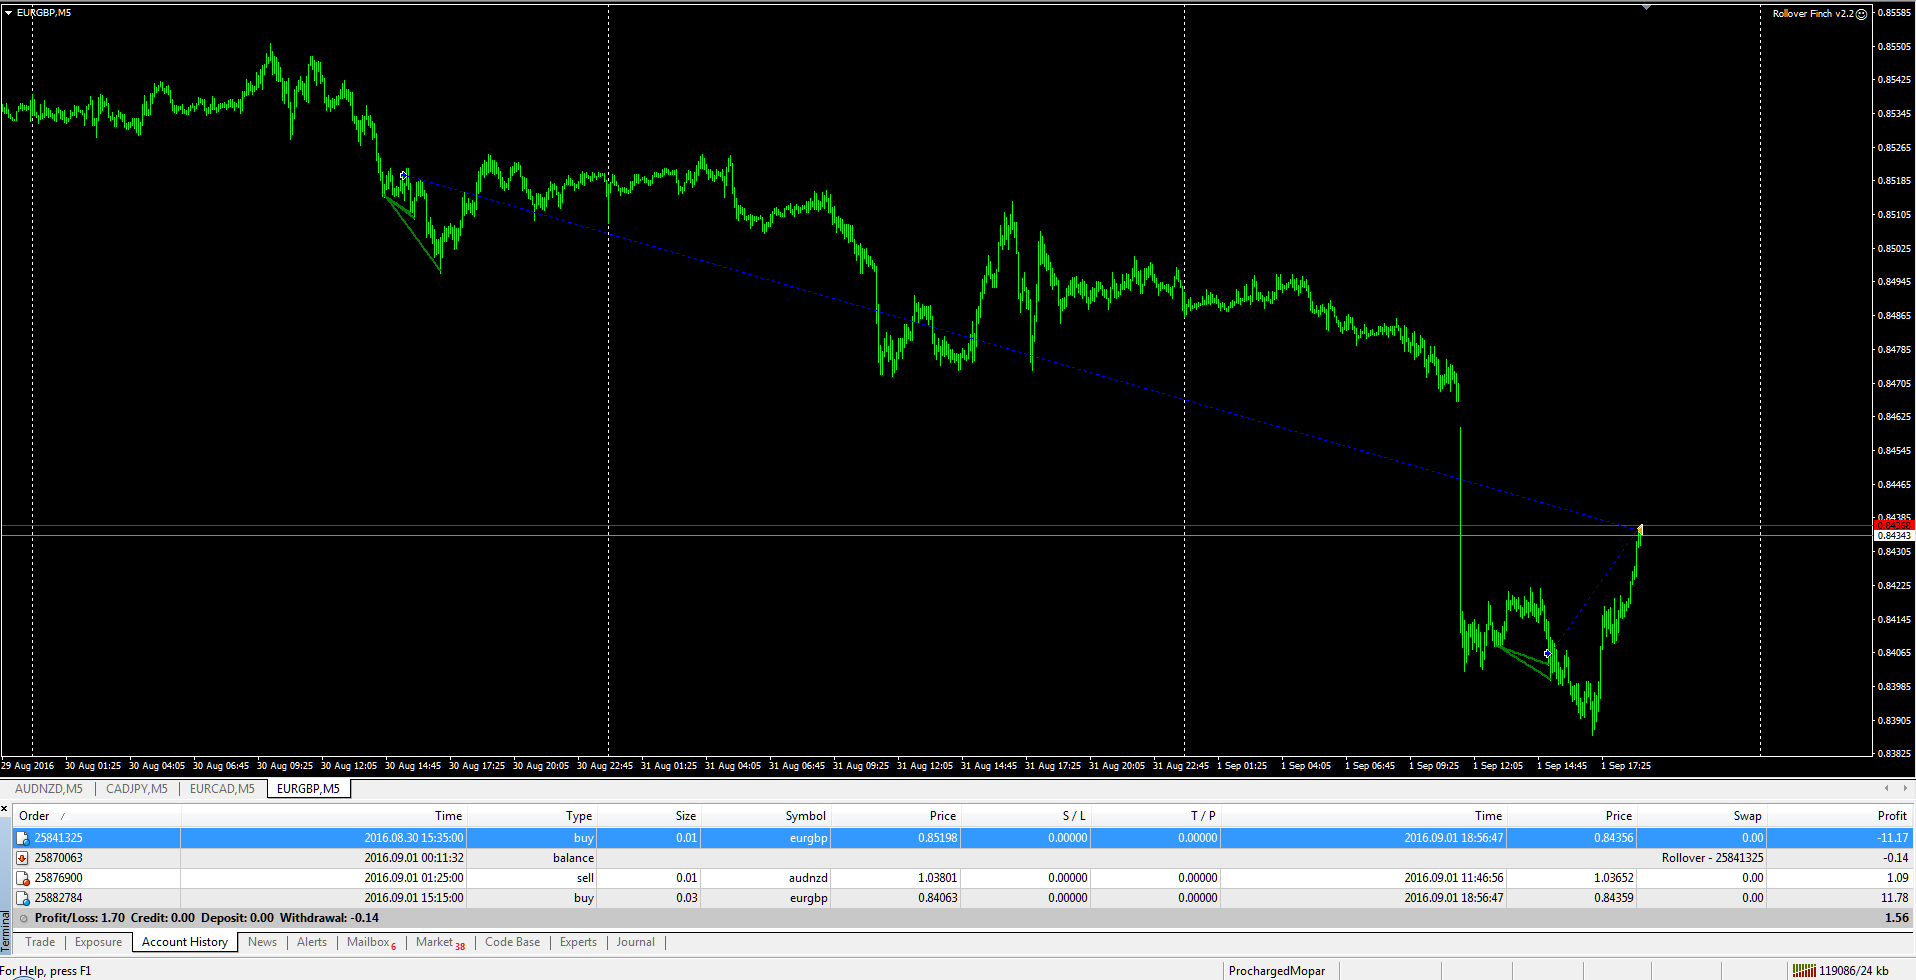The image size is (1916, 980).
Task: Sort by the Size column header
Action: tap(649, 816)
